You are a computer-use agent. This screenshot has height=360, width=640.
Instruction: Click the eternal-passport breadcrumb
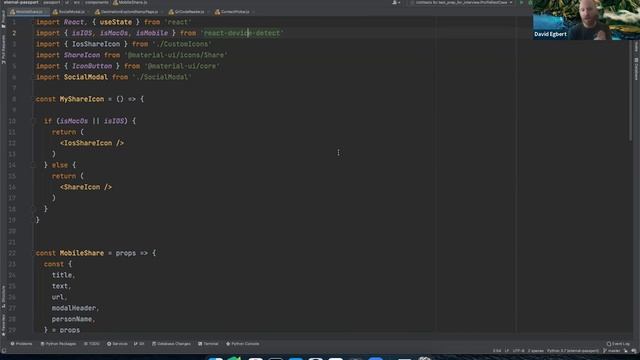point(21,2)
